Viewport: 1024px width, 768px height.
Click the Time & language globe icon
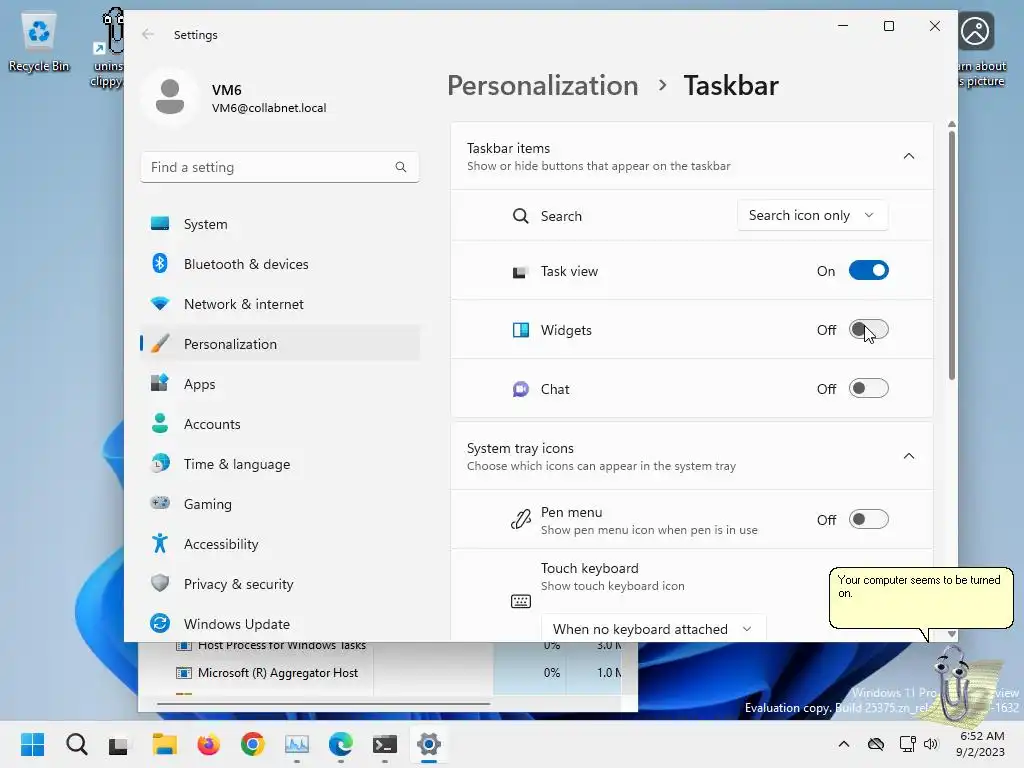(x=160, y=464)
